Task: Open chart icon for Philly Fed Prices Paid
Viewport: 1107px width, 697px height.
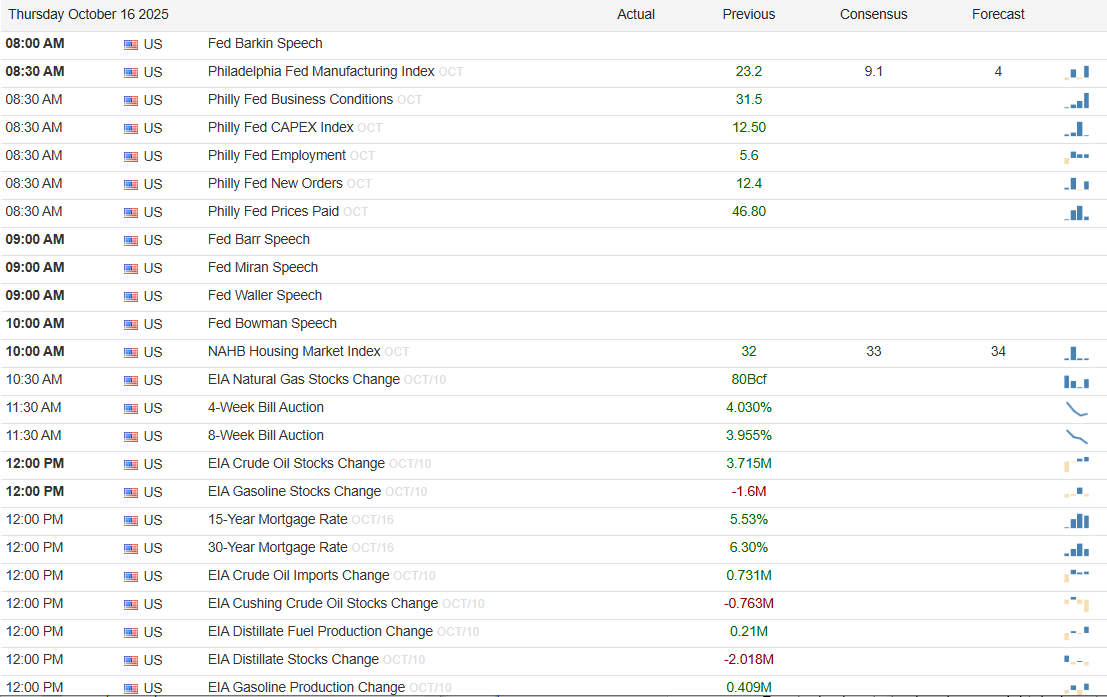Action: 1077,213
